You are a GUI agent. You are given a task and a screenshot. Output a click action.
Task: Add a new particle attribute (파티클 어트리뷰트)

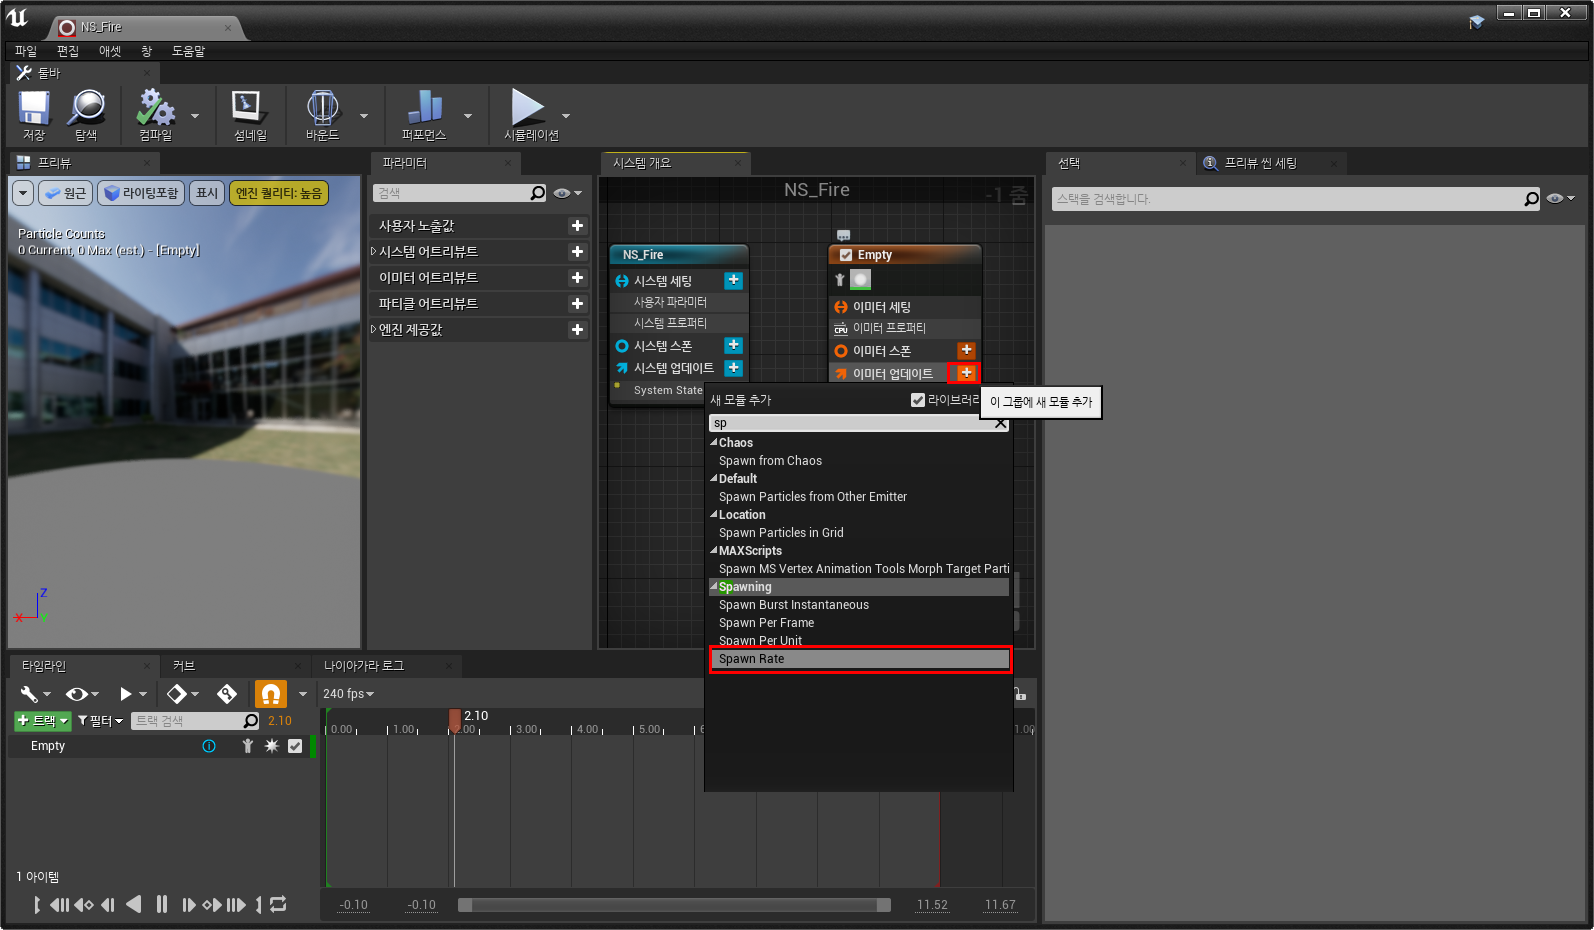577,304
